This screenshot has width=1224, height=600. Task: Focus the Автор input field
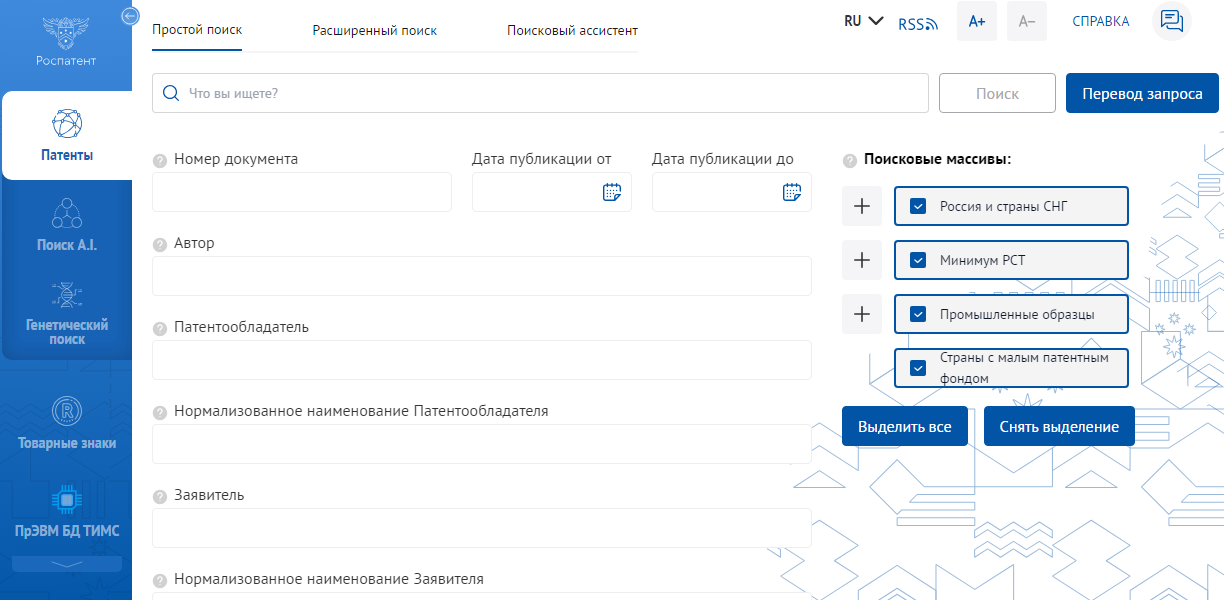[482, 276]
